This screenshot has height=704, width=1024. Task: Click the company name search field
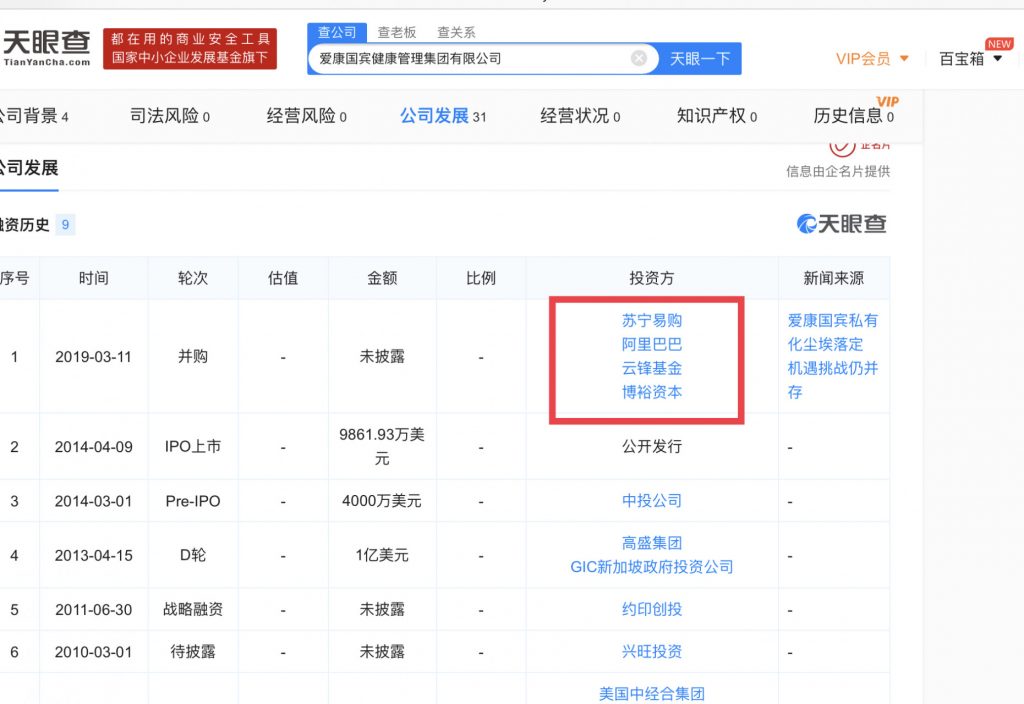tap(470, 59)
